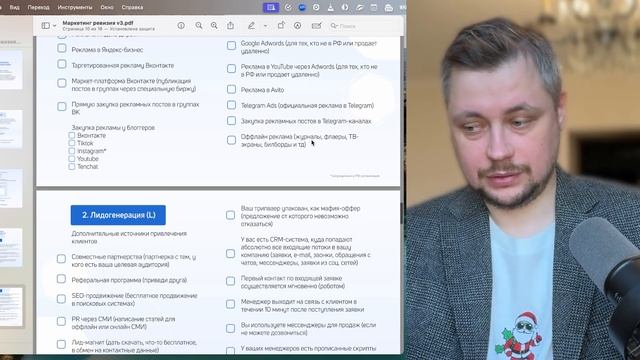Toggle the Preview sidebar view button
The image size is (640, 360).
point(46,26)
